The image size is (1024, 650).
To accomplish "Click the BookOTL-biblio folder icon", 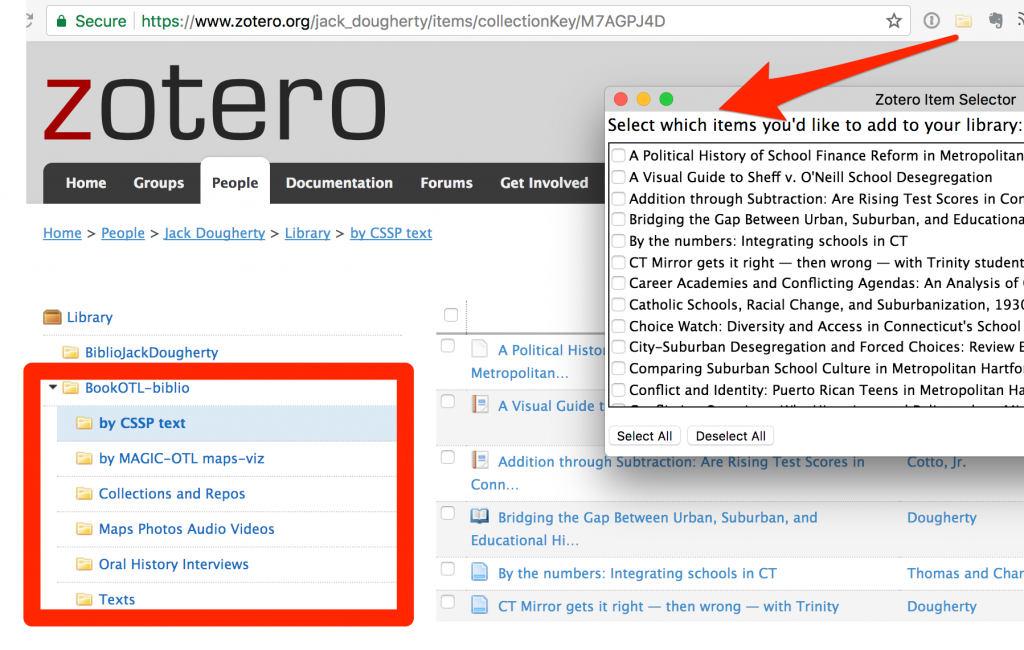I will click(71, 387).
